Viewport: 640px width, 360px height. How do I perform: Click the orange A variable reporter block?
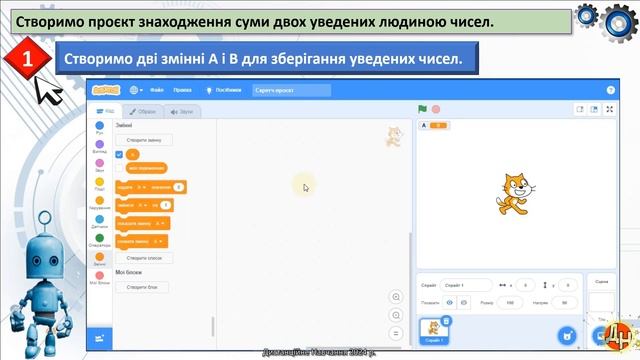coord(133,154)
